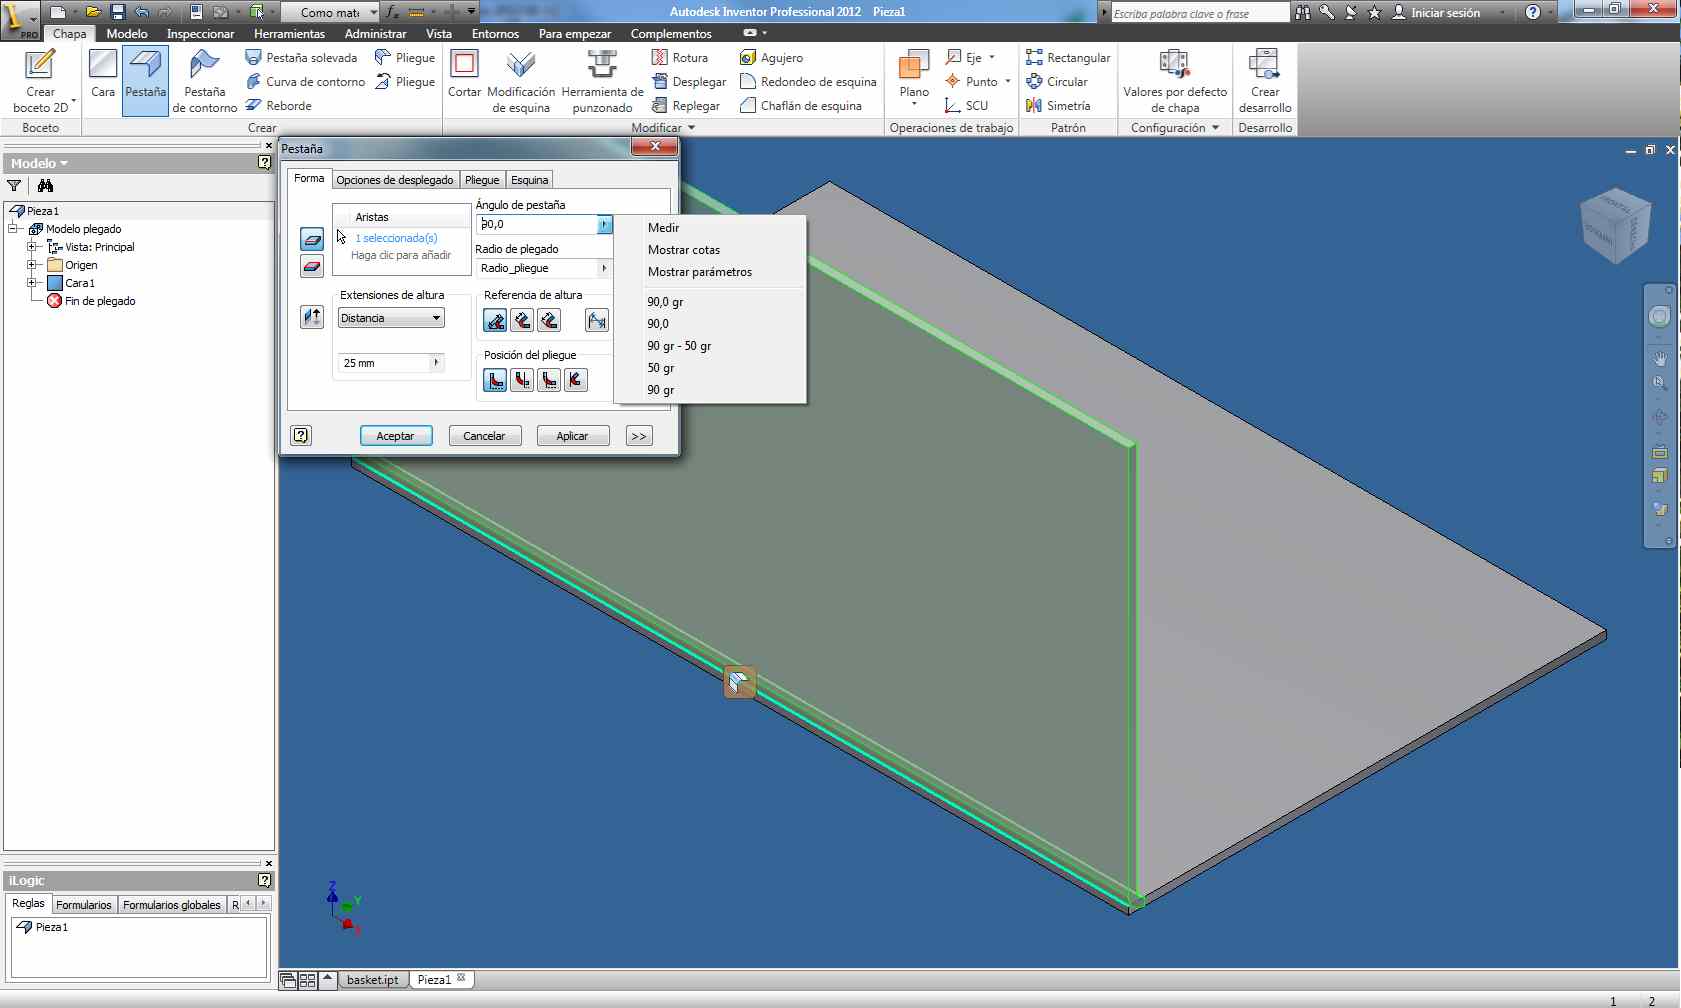Select Chaflán de esquina tool
This screenshot has width=1681, height=1008.
801,106
